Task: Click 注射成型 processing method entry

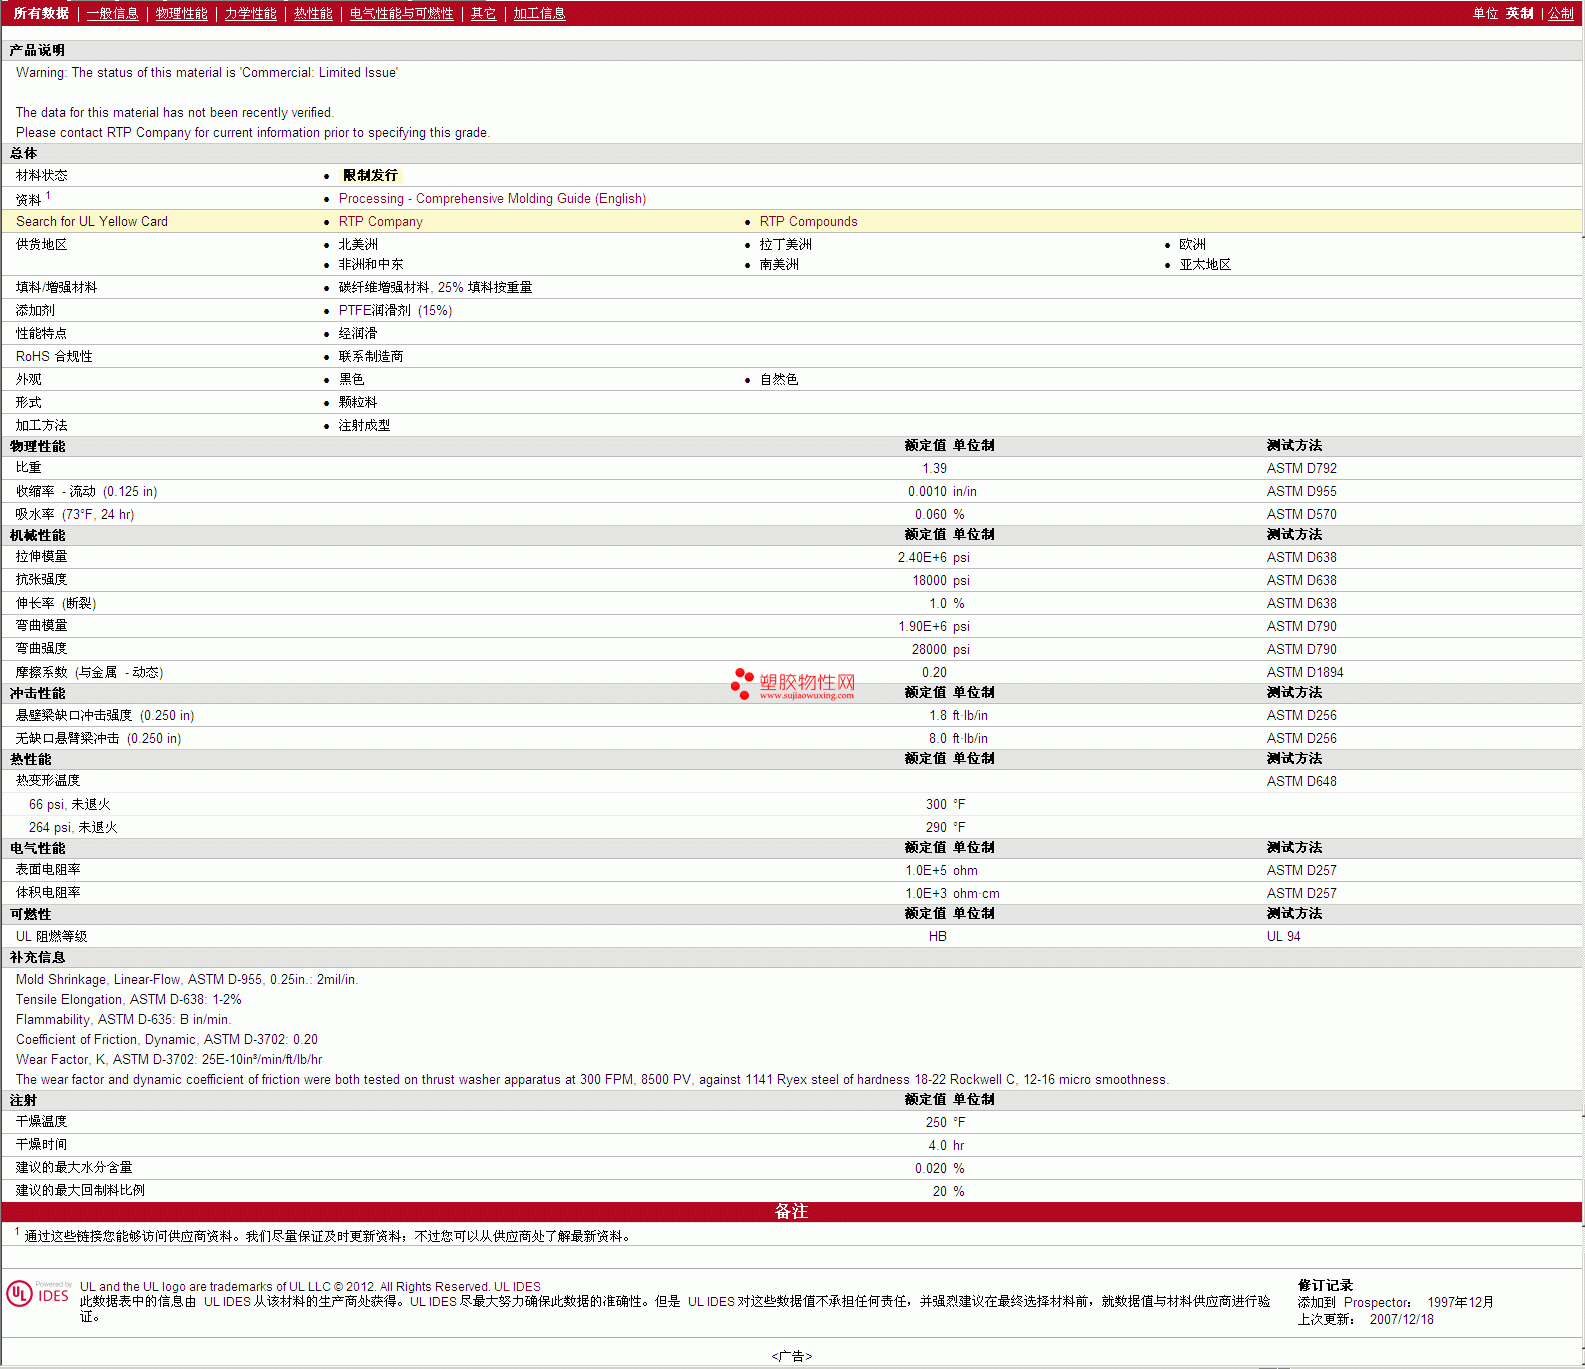Action: pos(364,425)
